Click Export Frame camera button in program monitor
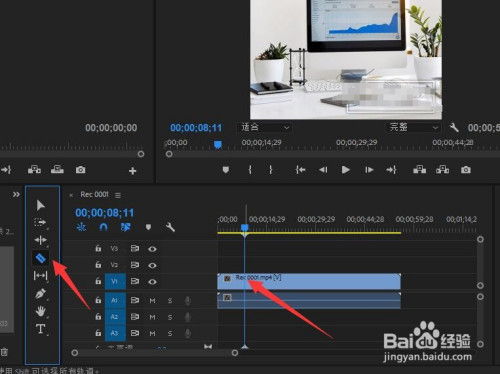The image size is (500, 374). point(466,170)
